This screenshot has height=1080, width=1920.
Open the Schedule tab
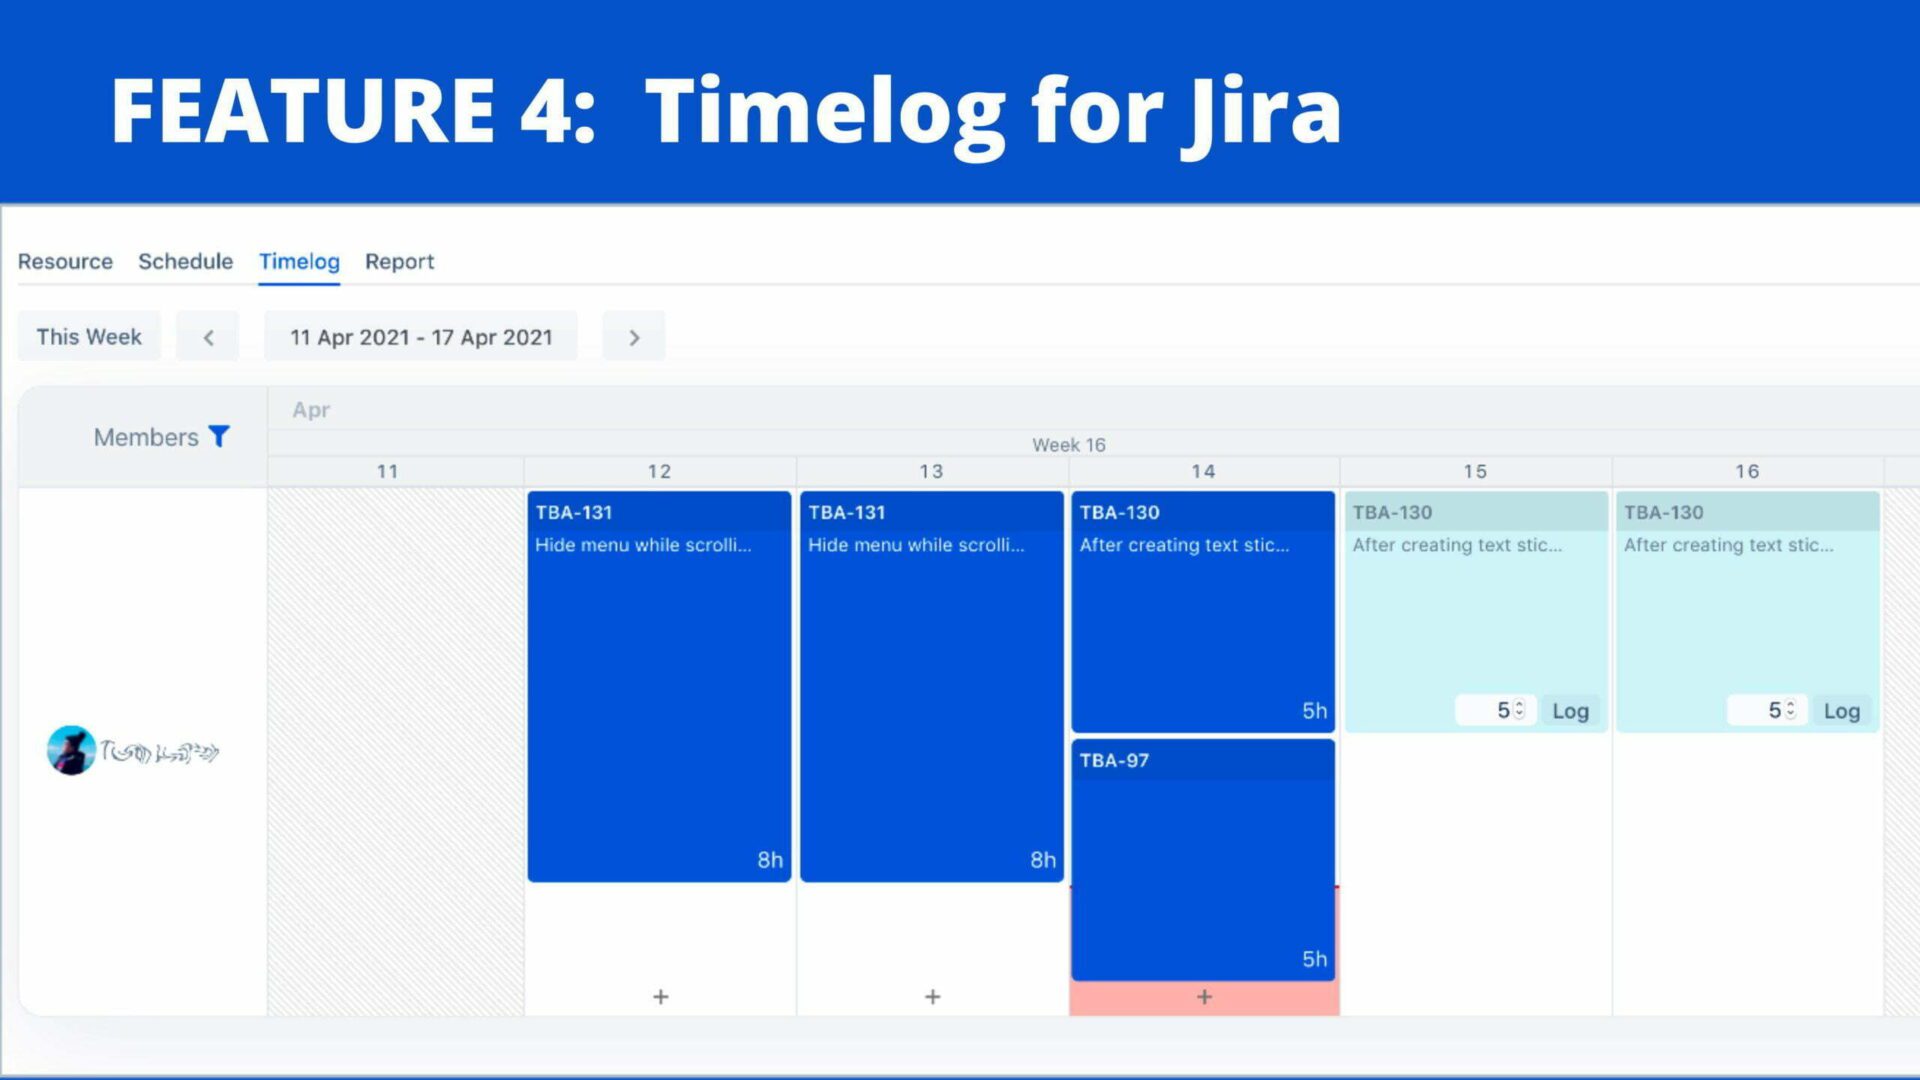(185, 261)
